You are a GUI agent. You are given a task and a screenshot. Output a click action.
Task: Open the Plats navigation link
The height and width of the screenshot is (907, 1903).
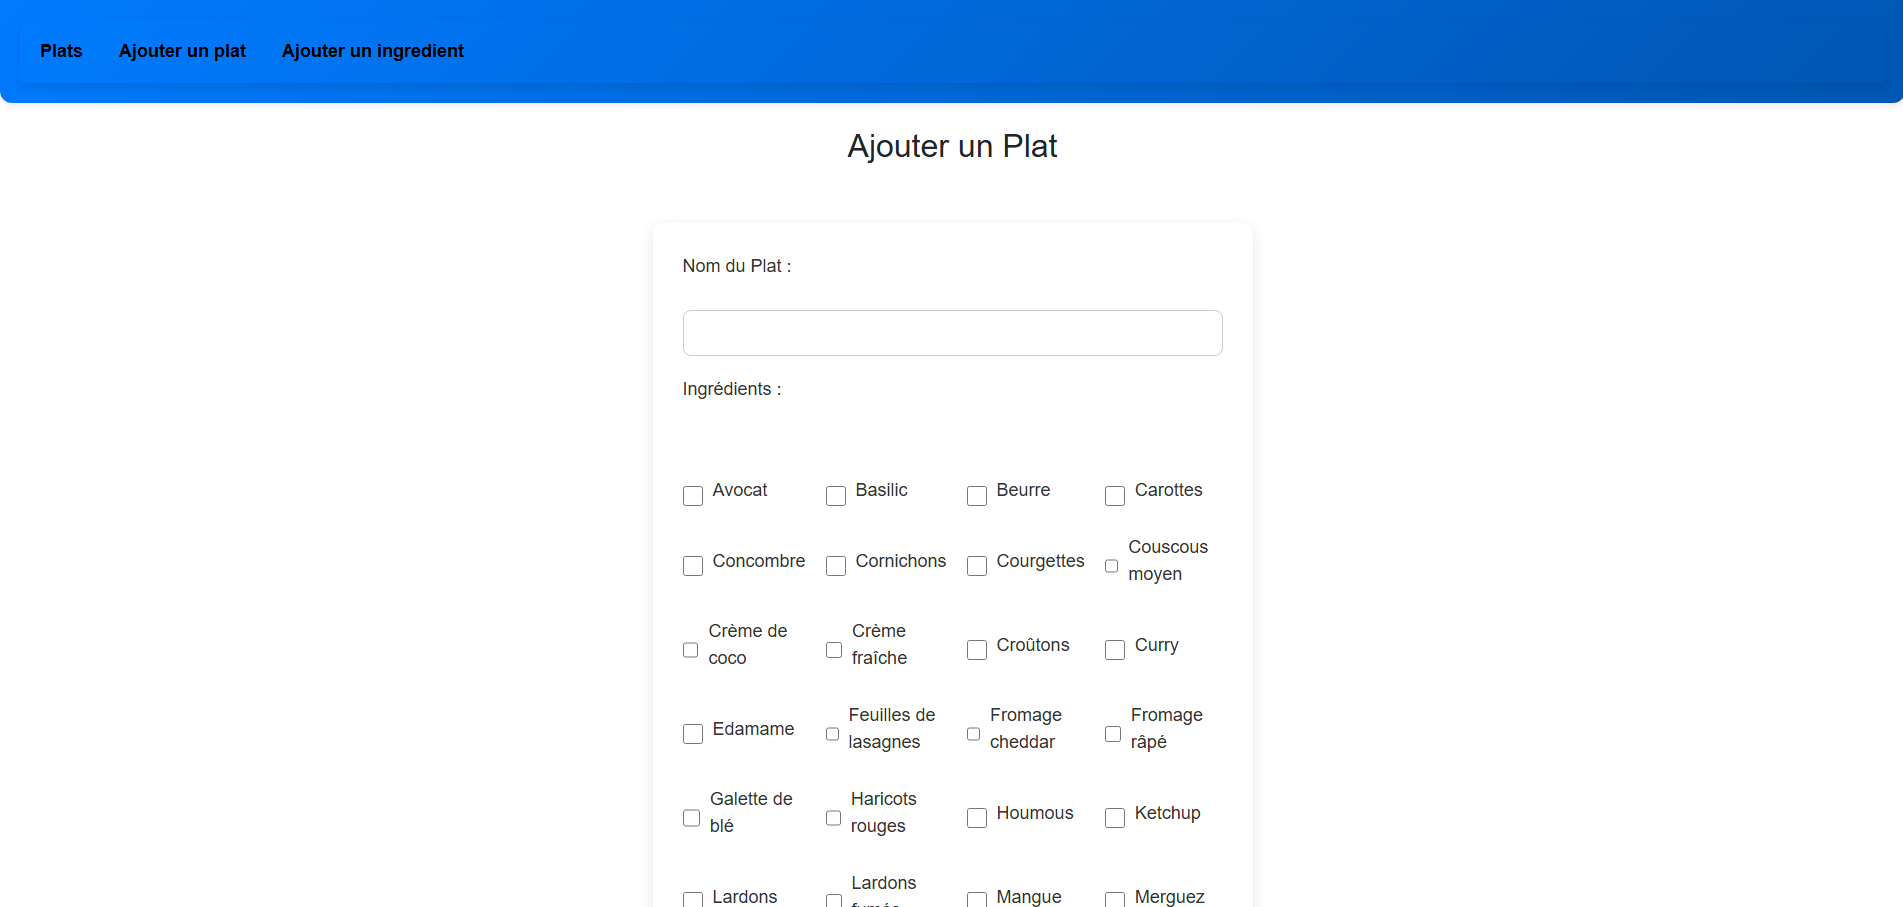point(61,51)
